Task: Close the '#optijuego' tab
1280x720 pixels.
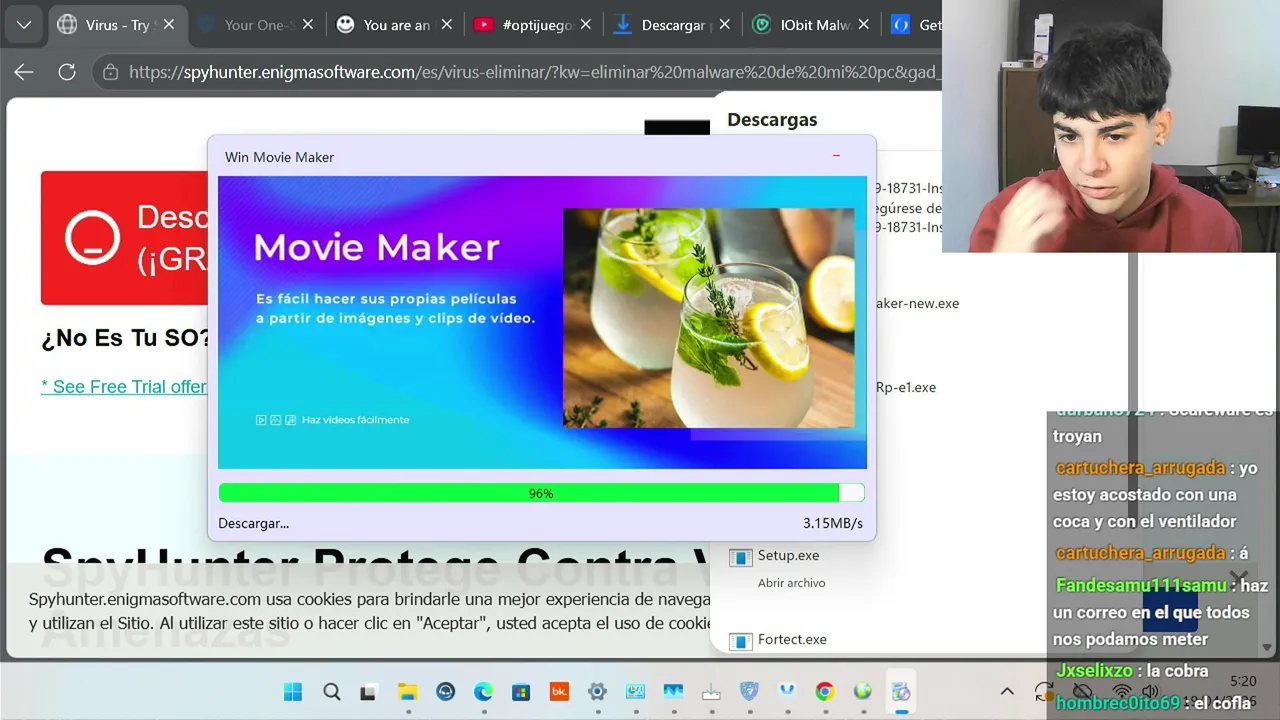Action: [x=585, y=25]
